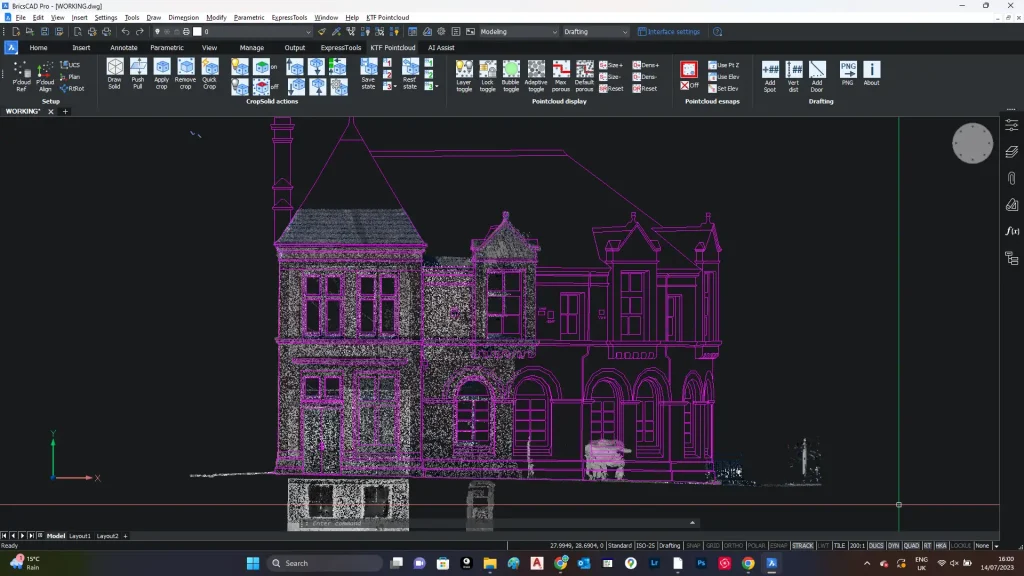Expand the Drafting profile selector
The width and height of the screenshot is (1024, 576).
tap(625, 31)
